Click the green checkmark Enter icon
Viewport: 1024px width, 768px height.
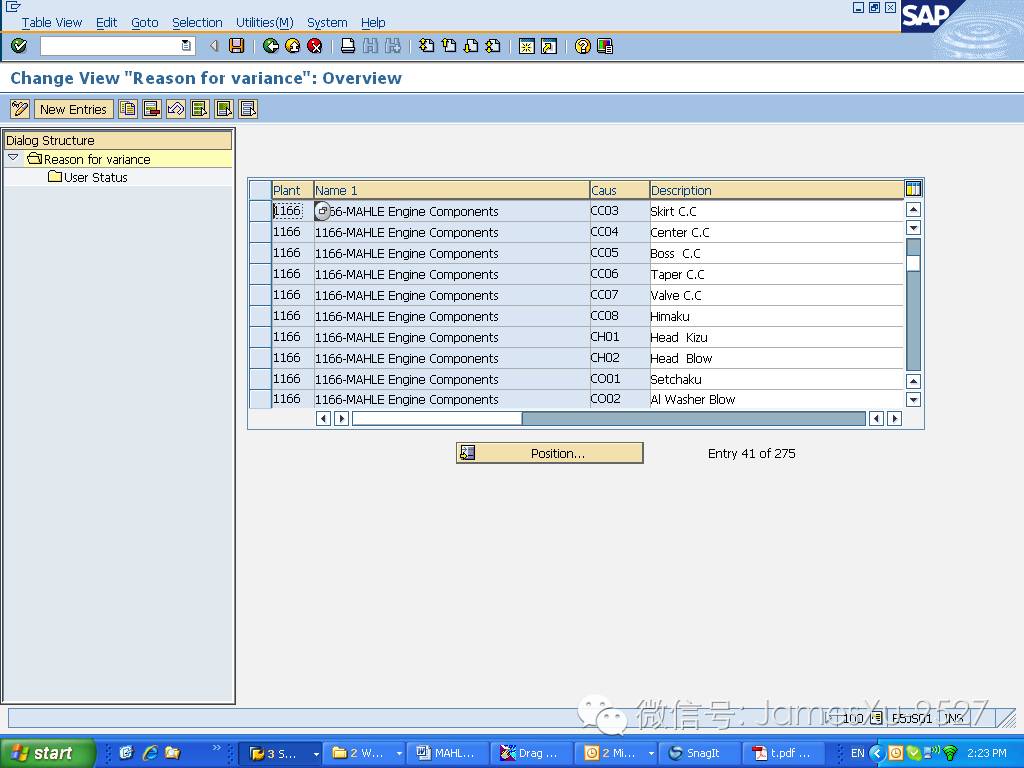19,46
